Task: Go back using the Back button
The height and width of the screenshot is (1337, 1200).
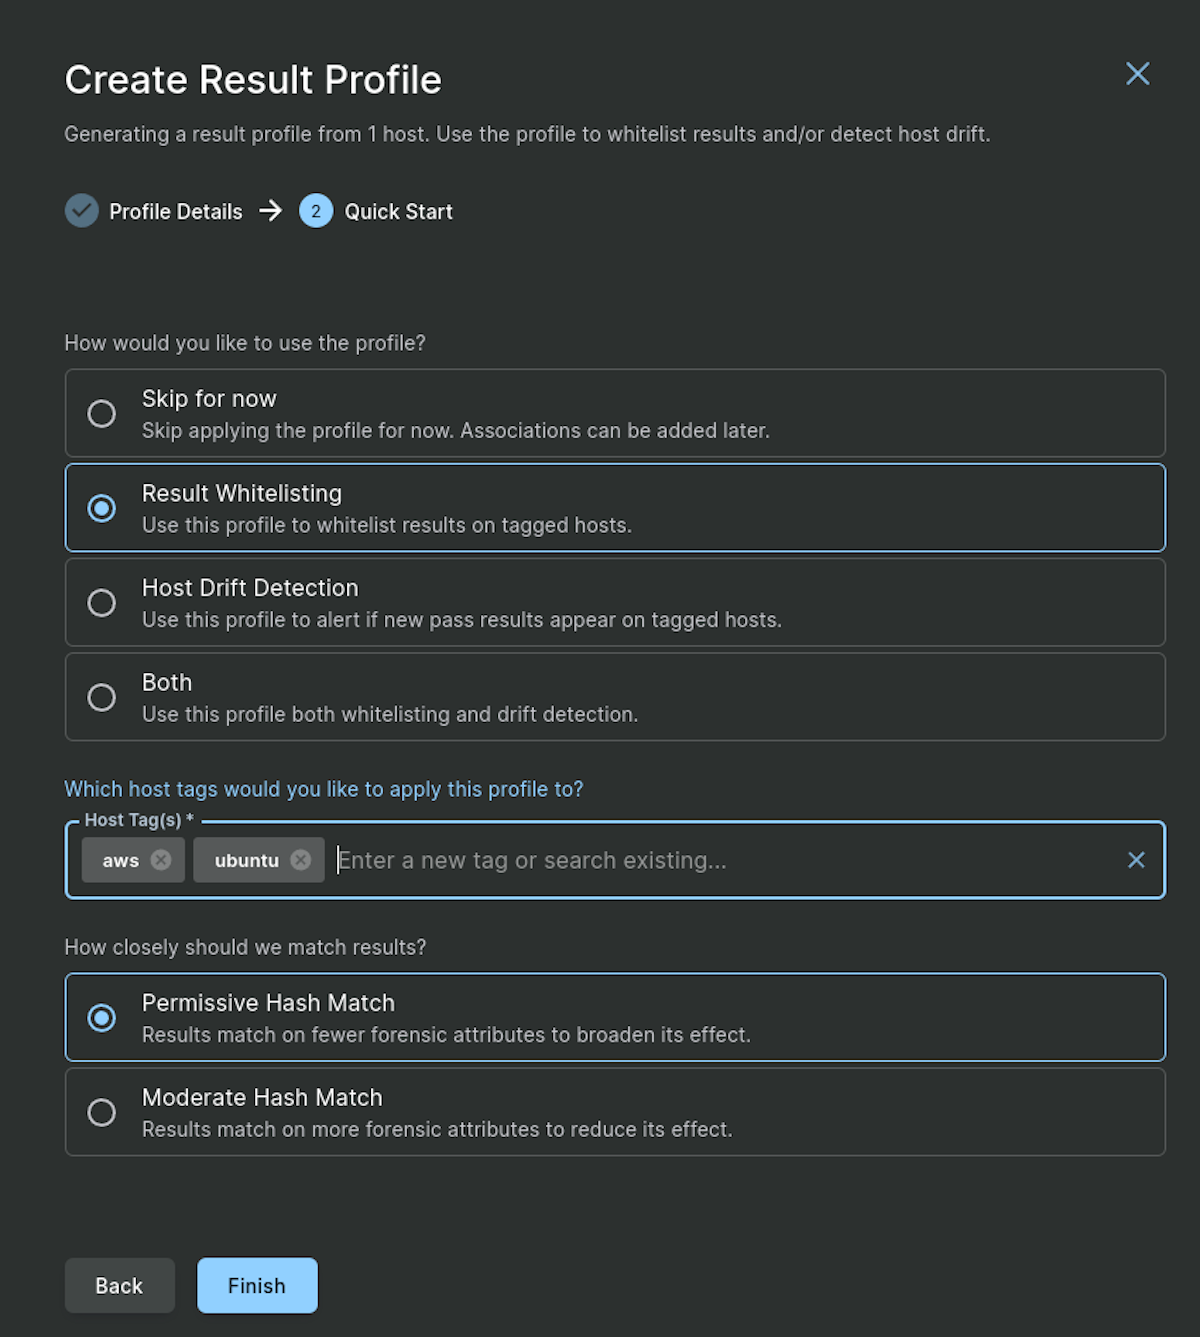Action: (x=119, y=1285)
